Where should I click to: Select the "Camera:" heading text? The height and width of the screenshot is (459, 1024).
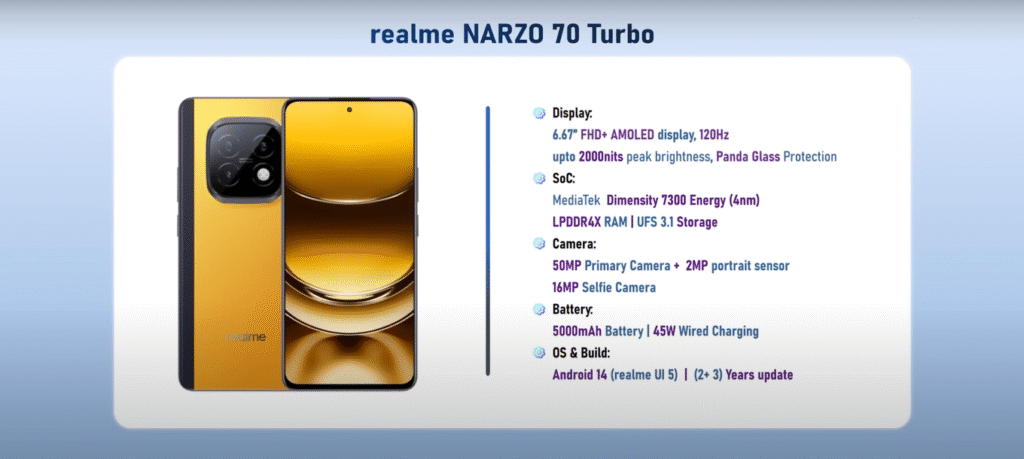pos(574,244)
